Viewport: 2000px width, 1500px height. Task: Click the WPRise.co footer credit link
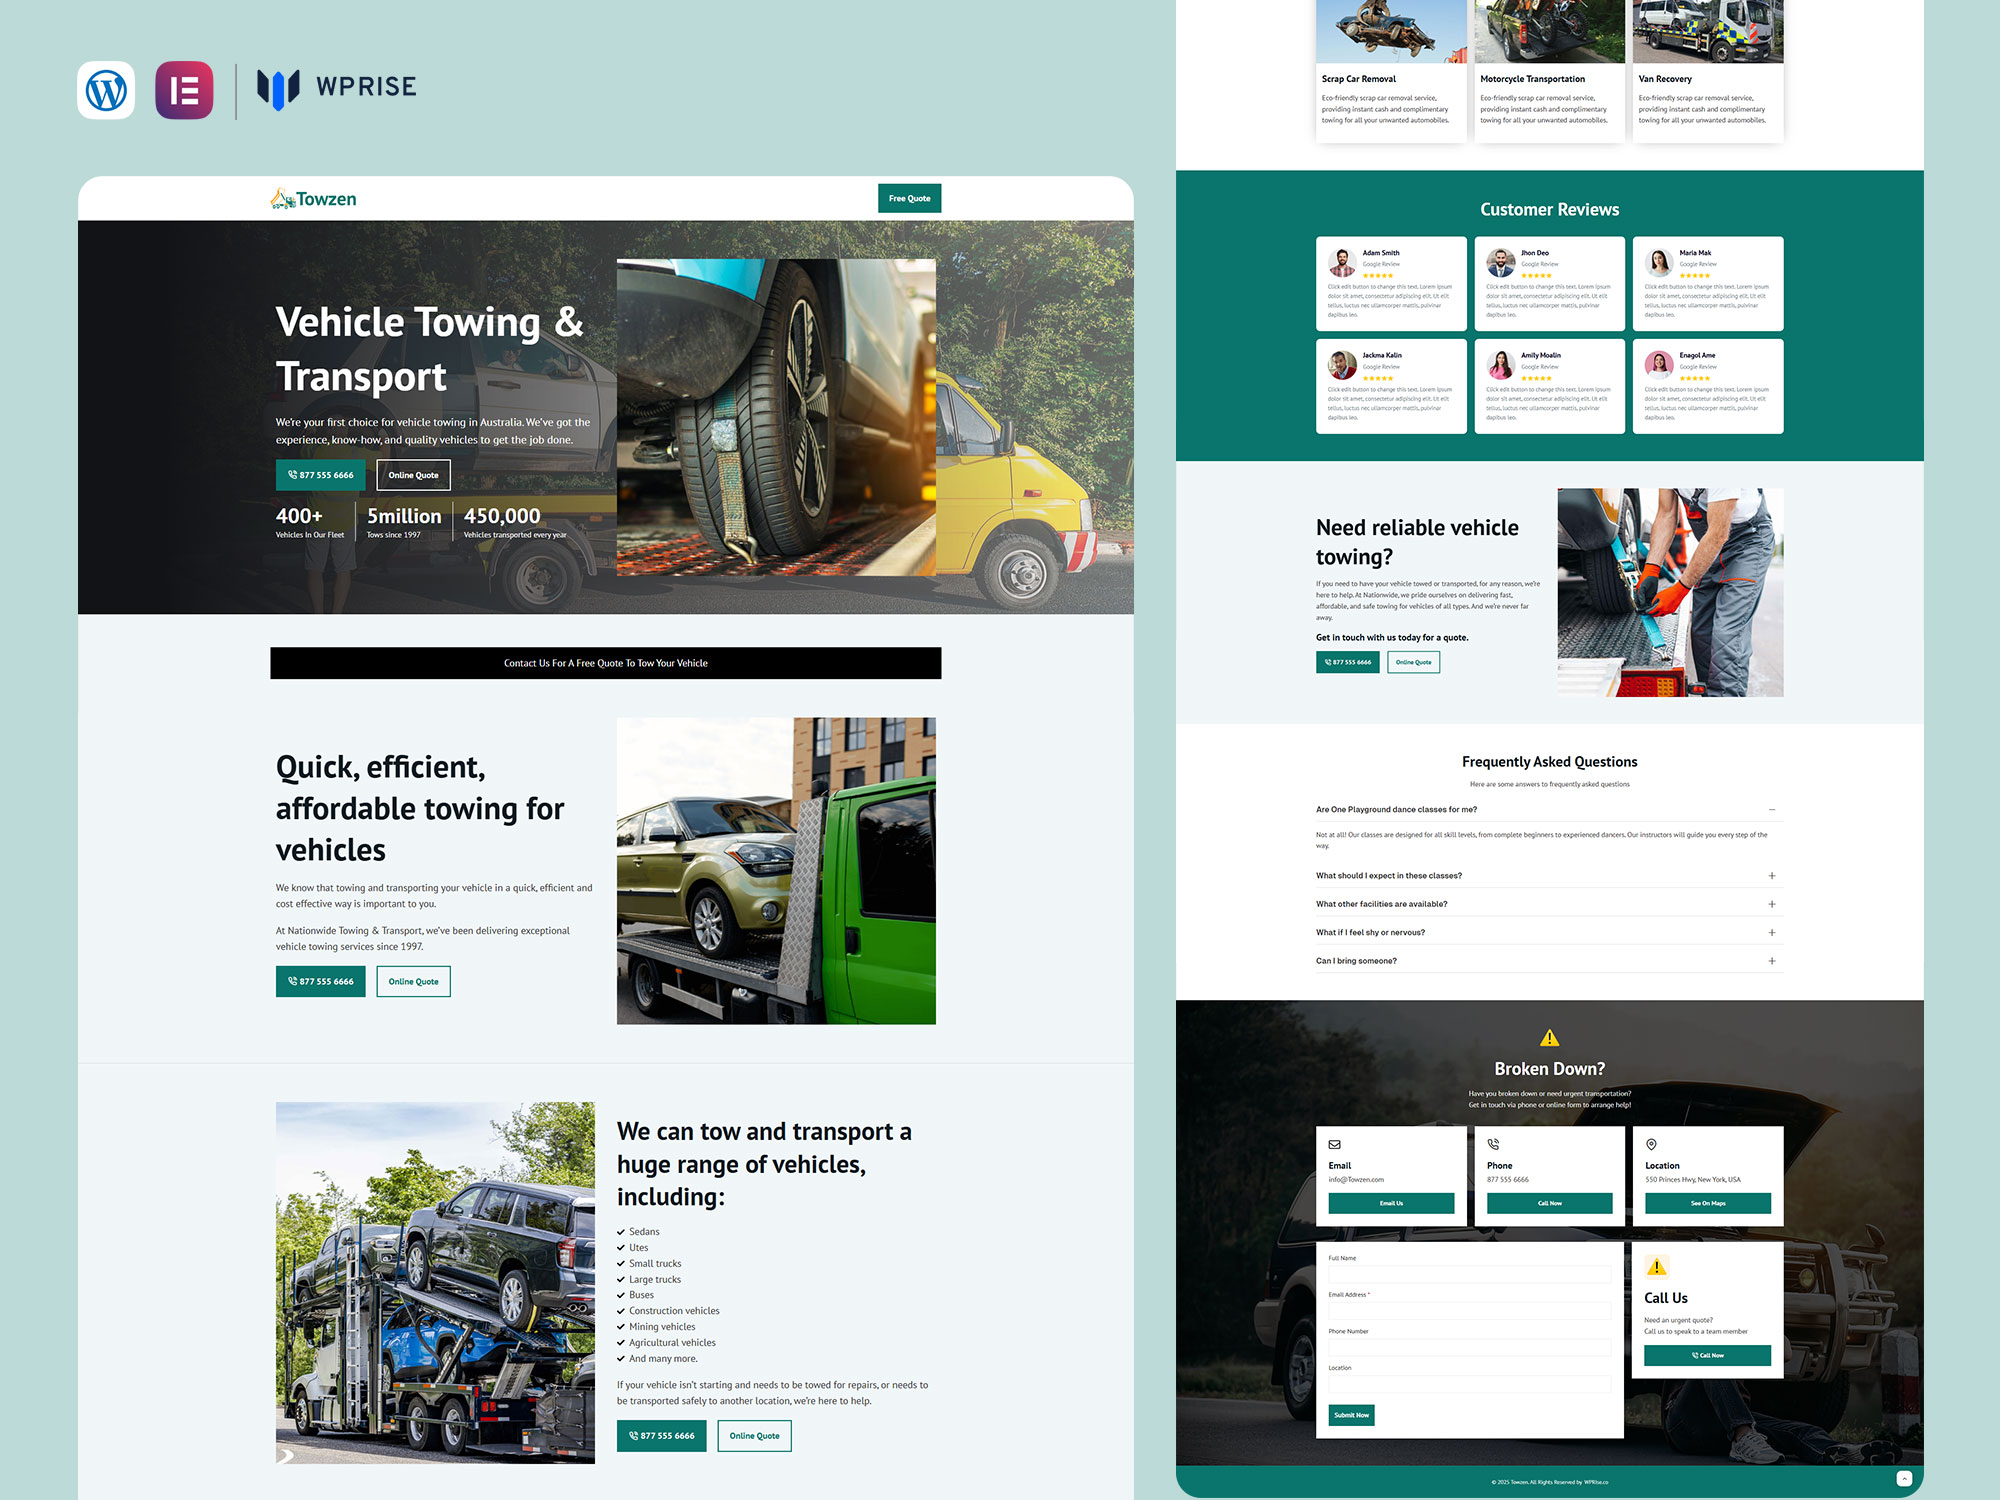click(1596, 1482)
